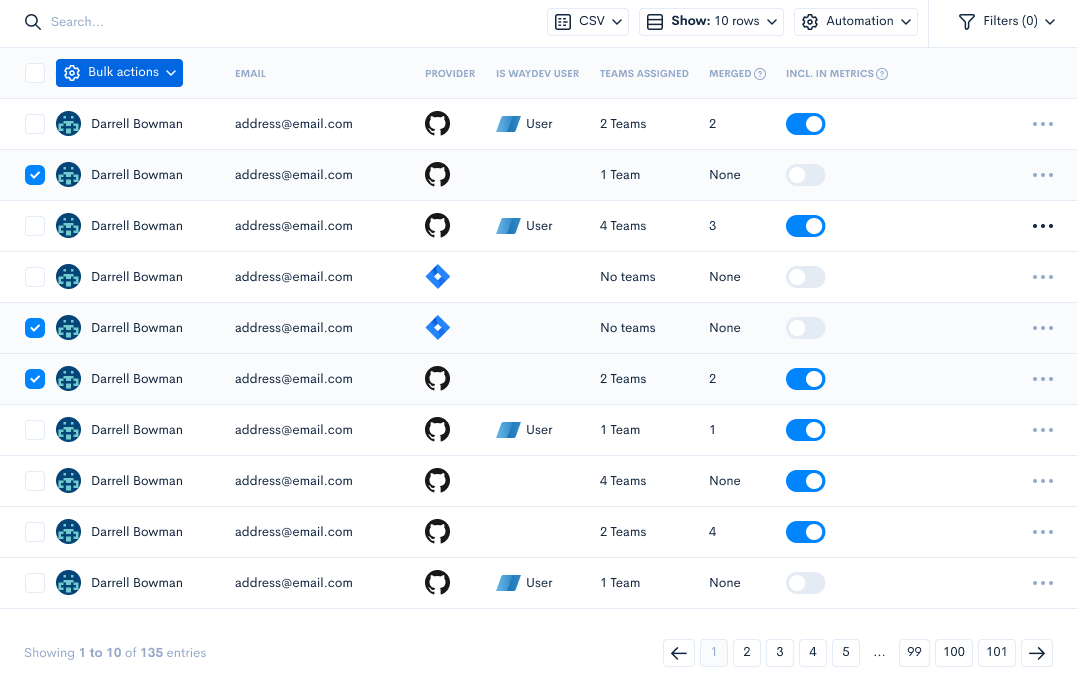This screenshot has height=691, width=1077.
Task: Open the three-dot menu for the row with merged value 3
Action: tap(1043, 226)
